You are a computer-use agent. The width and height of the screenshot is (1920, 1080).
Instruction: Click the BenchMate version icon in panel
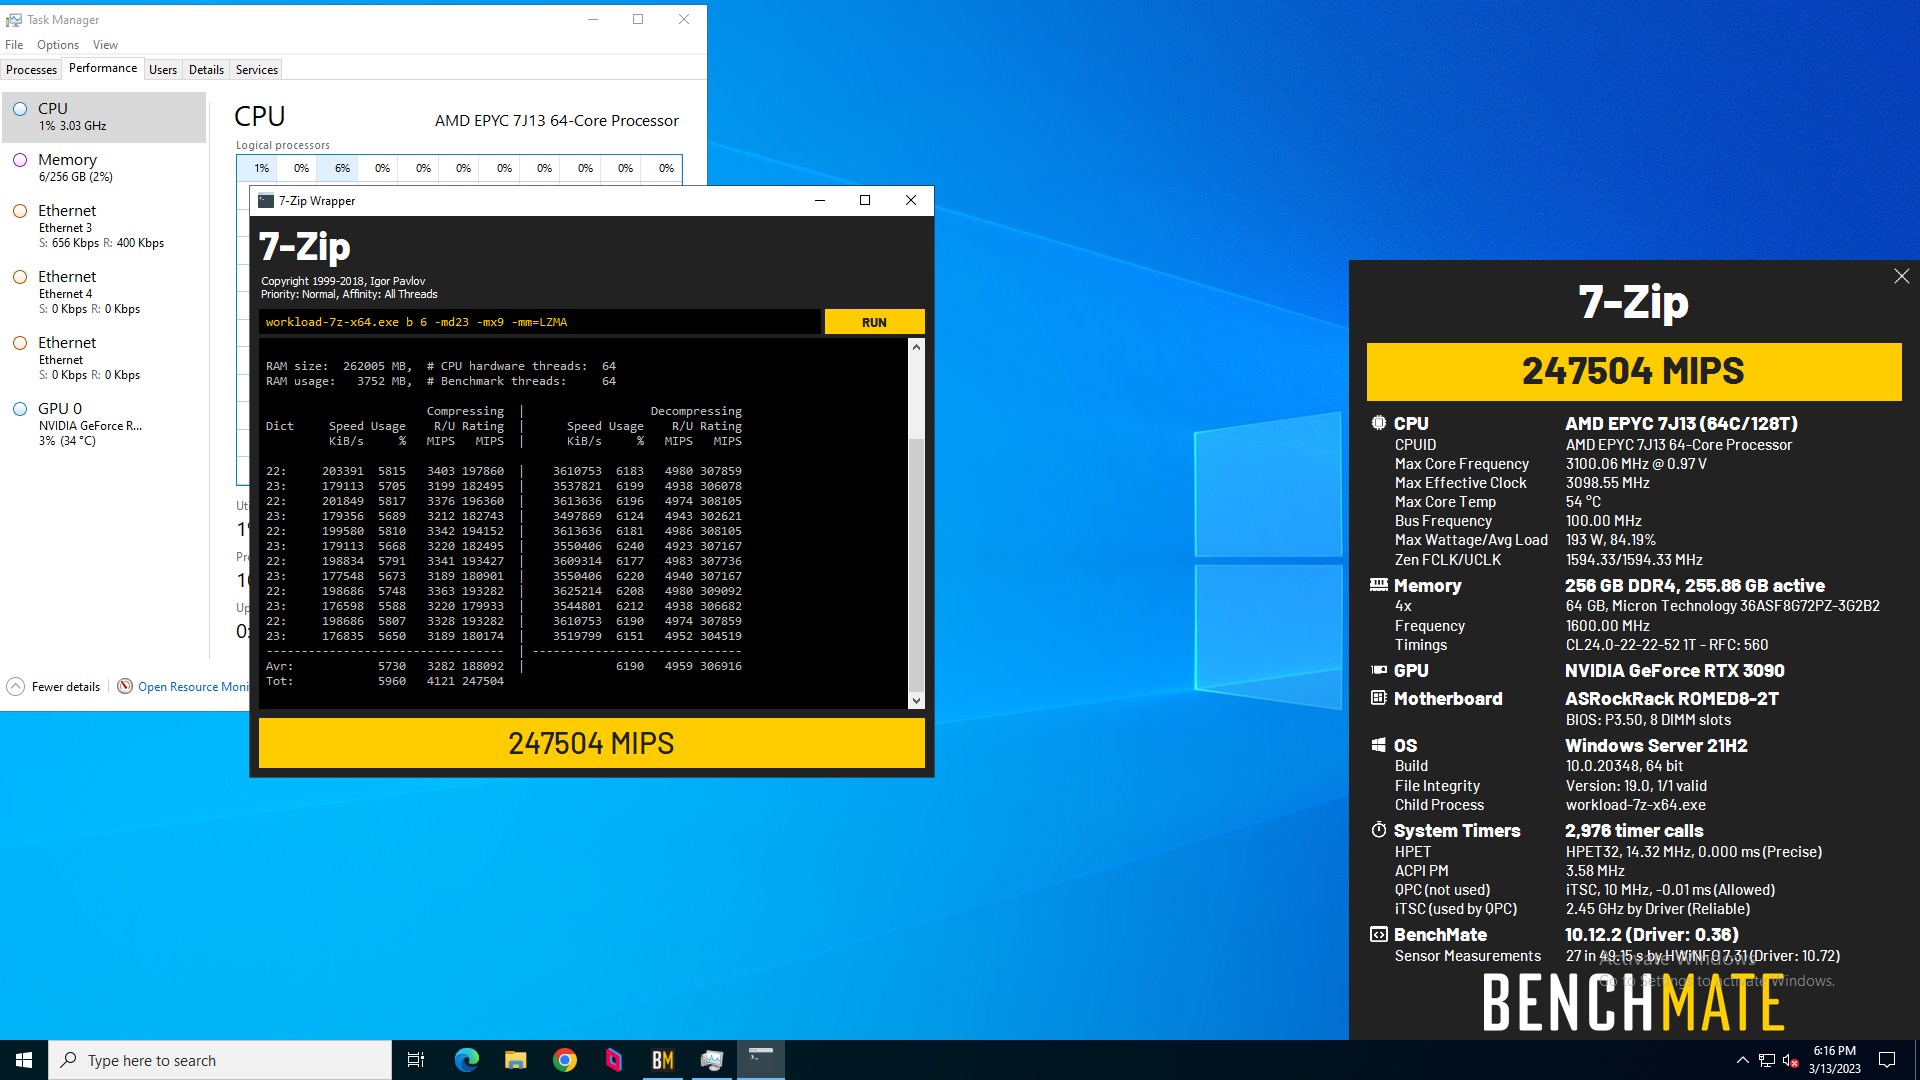[1379, 934]
